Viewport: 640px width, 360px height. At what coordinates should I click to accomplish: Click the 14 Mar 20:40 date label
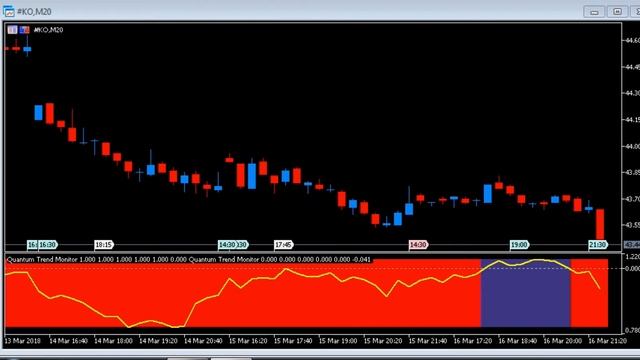(x=203, y=341)
